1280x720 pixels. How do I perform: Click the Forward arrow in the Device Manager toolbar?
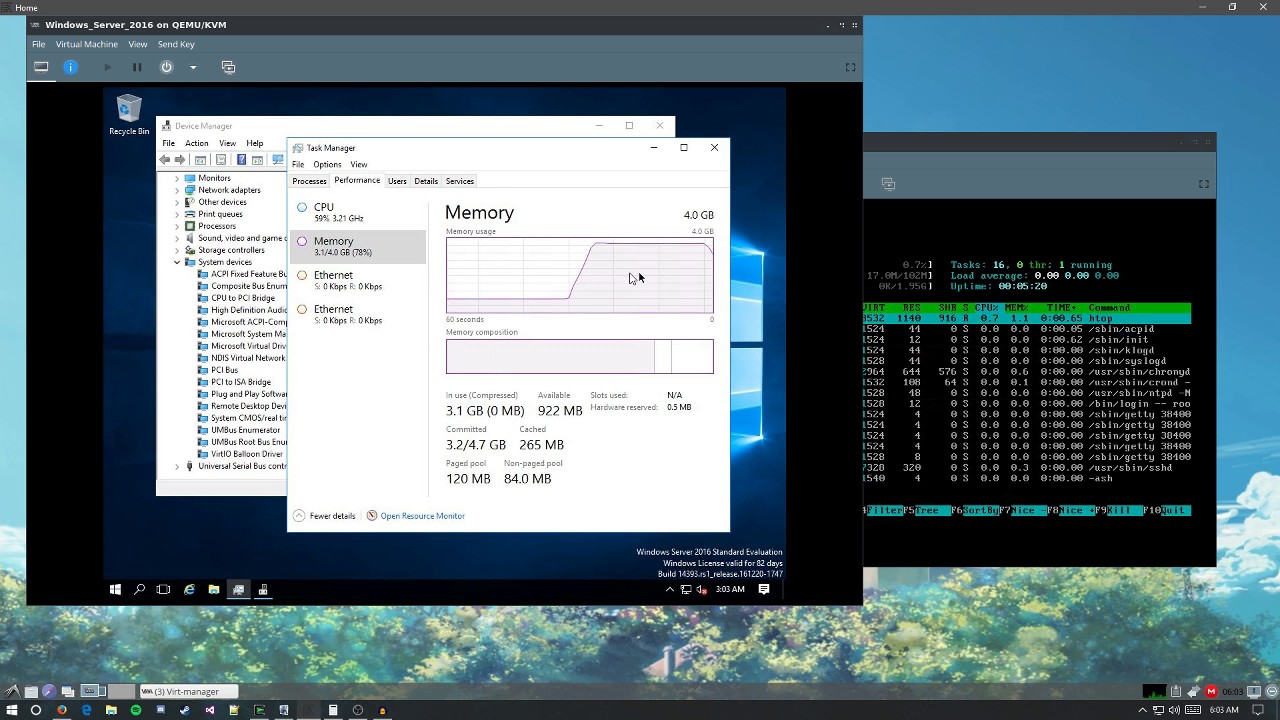180,160
